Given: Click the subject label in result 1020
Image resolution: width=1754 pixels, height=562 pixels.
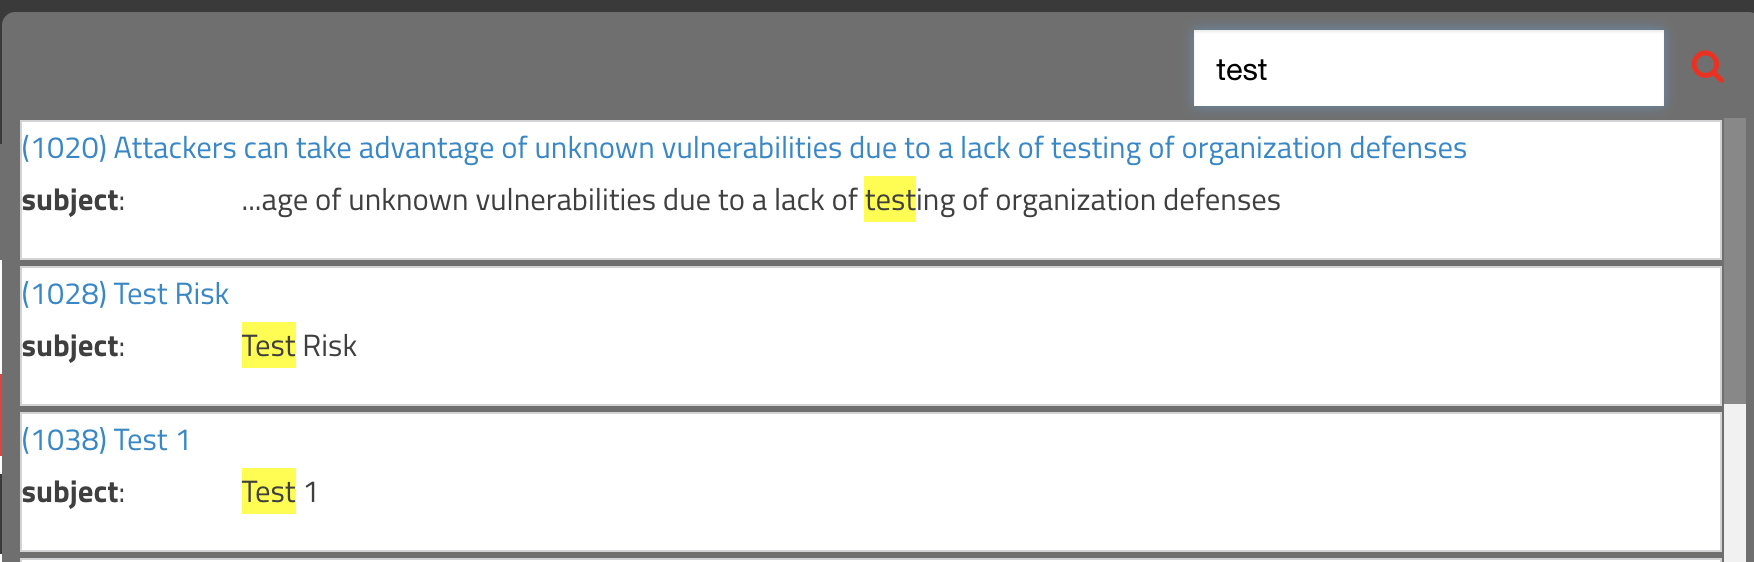Looking at the screenshot, I should point(73,200).
